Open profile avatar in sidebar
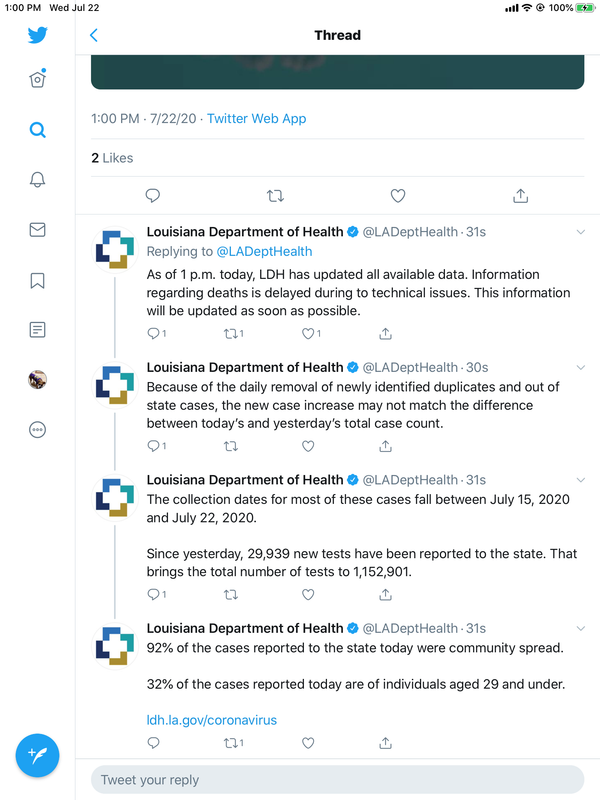The height and width of the screenshot is (800, 600). (x=38, y=380)
